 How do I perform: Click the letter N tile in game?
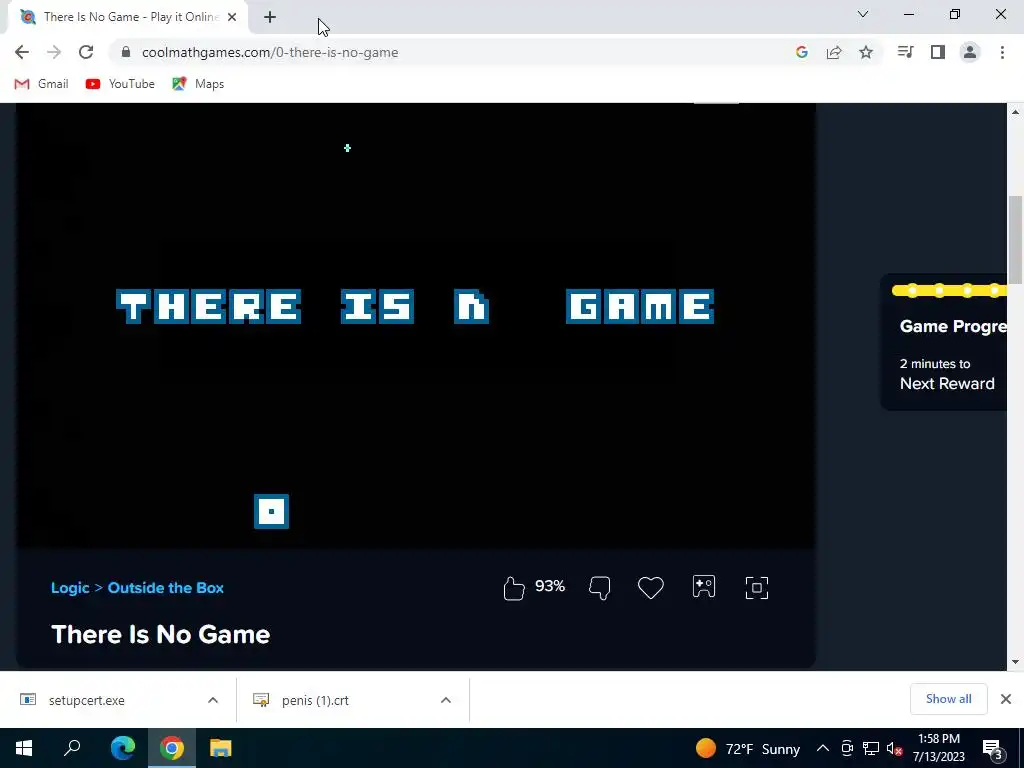(x=472, y=306)
